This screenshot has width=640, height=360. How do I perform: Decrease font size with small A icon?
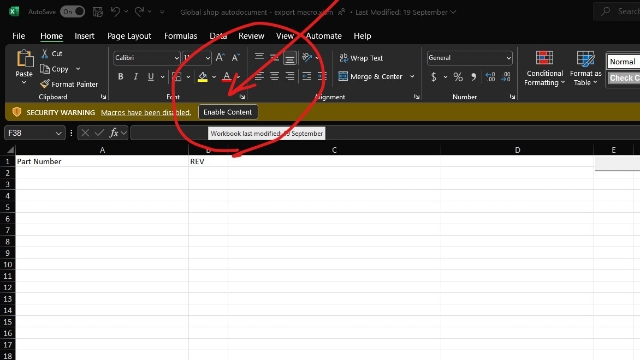pos(236,58)
